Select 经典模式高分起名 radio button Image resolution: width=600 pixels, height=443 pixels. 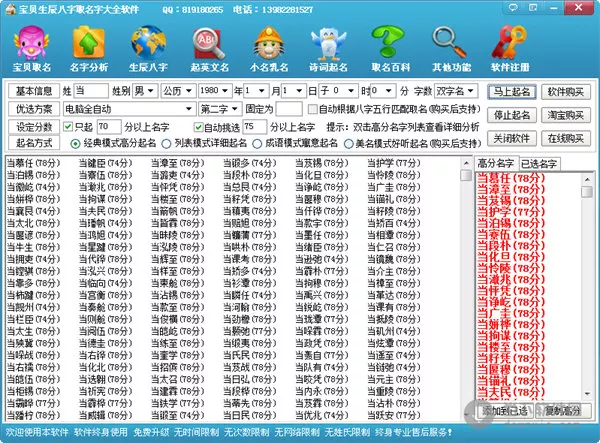click(x=75, y=143)
